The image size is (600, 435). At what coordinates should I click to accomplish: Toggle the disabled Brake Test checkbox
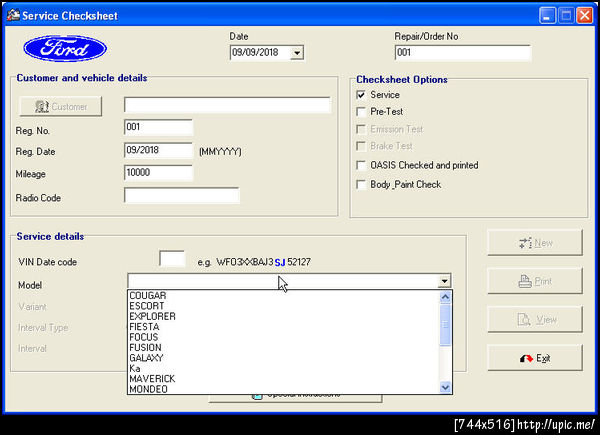pos(361,146)
